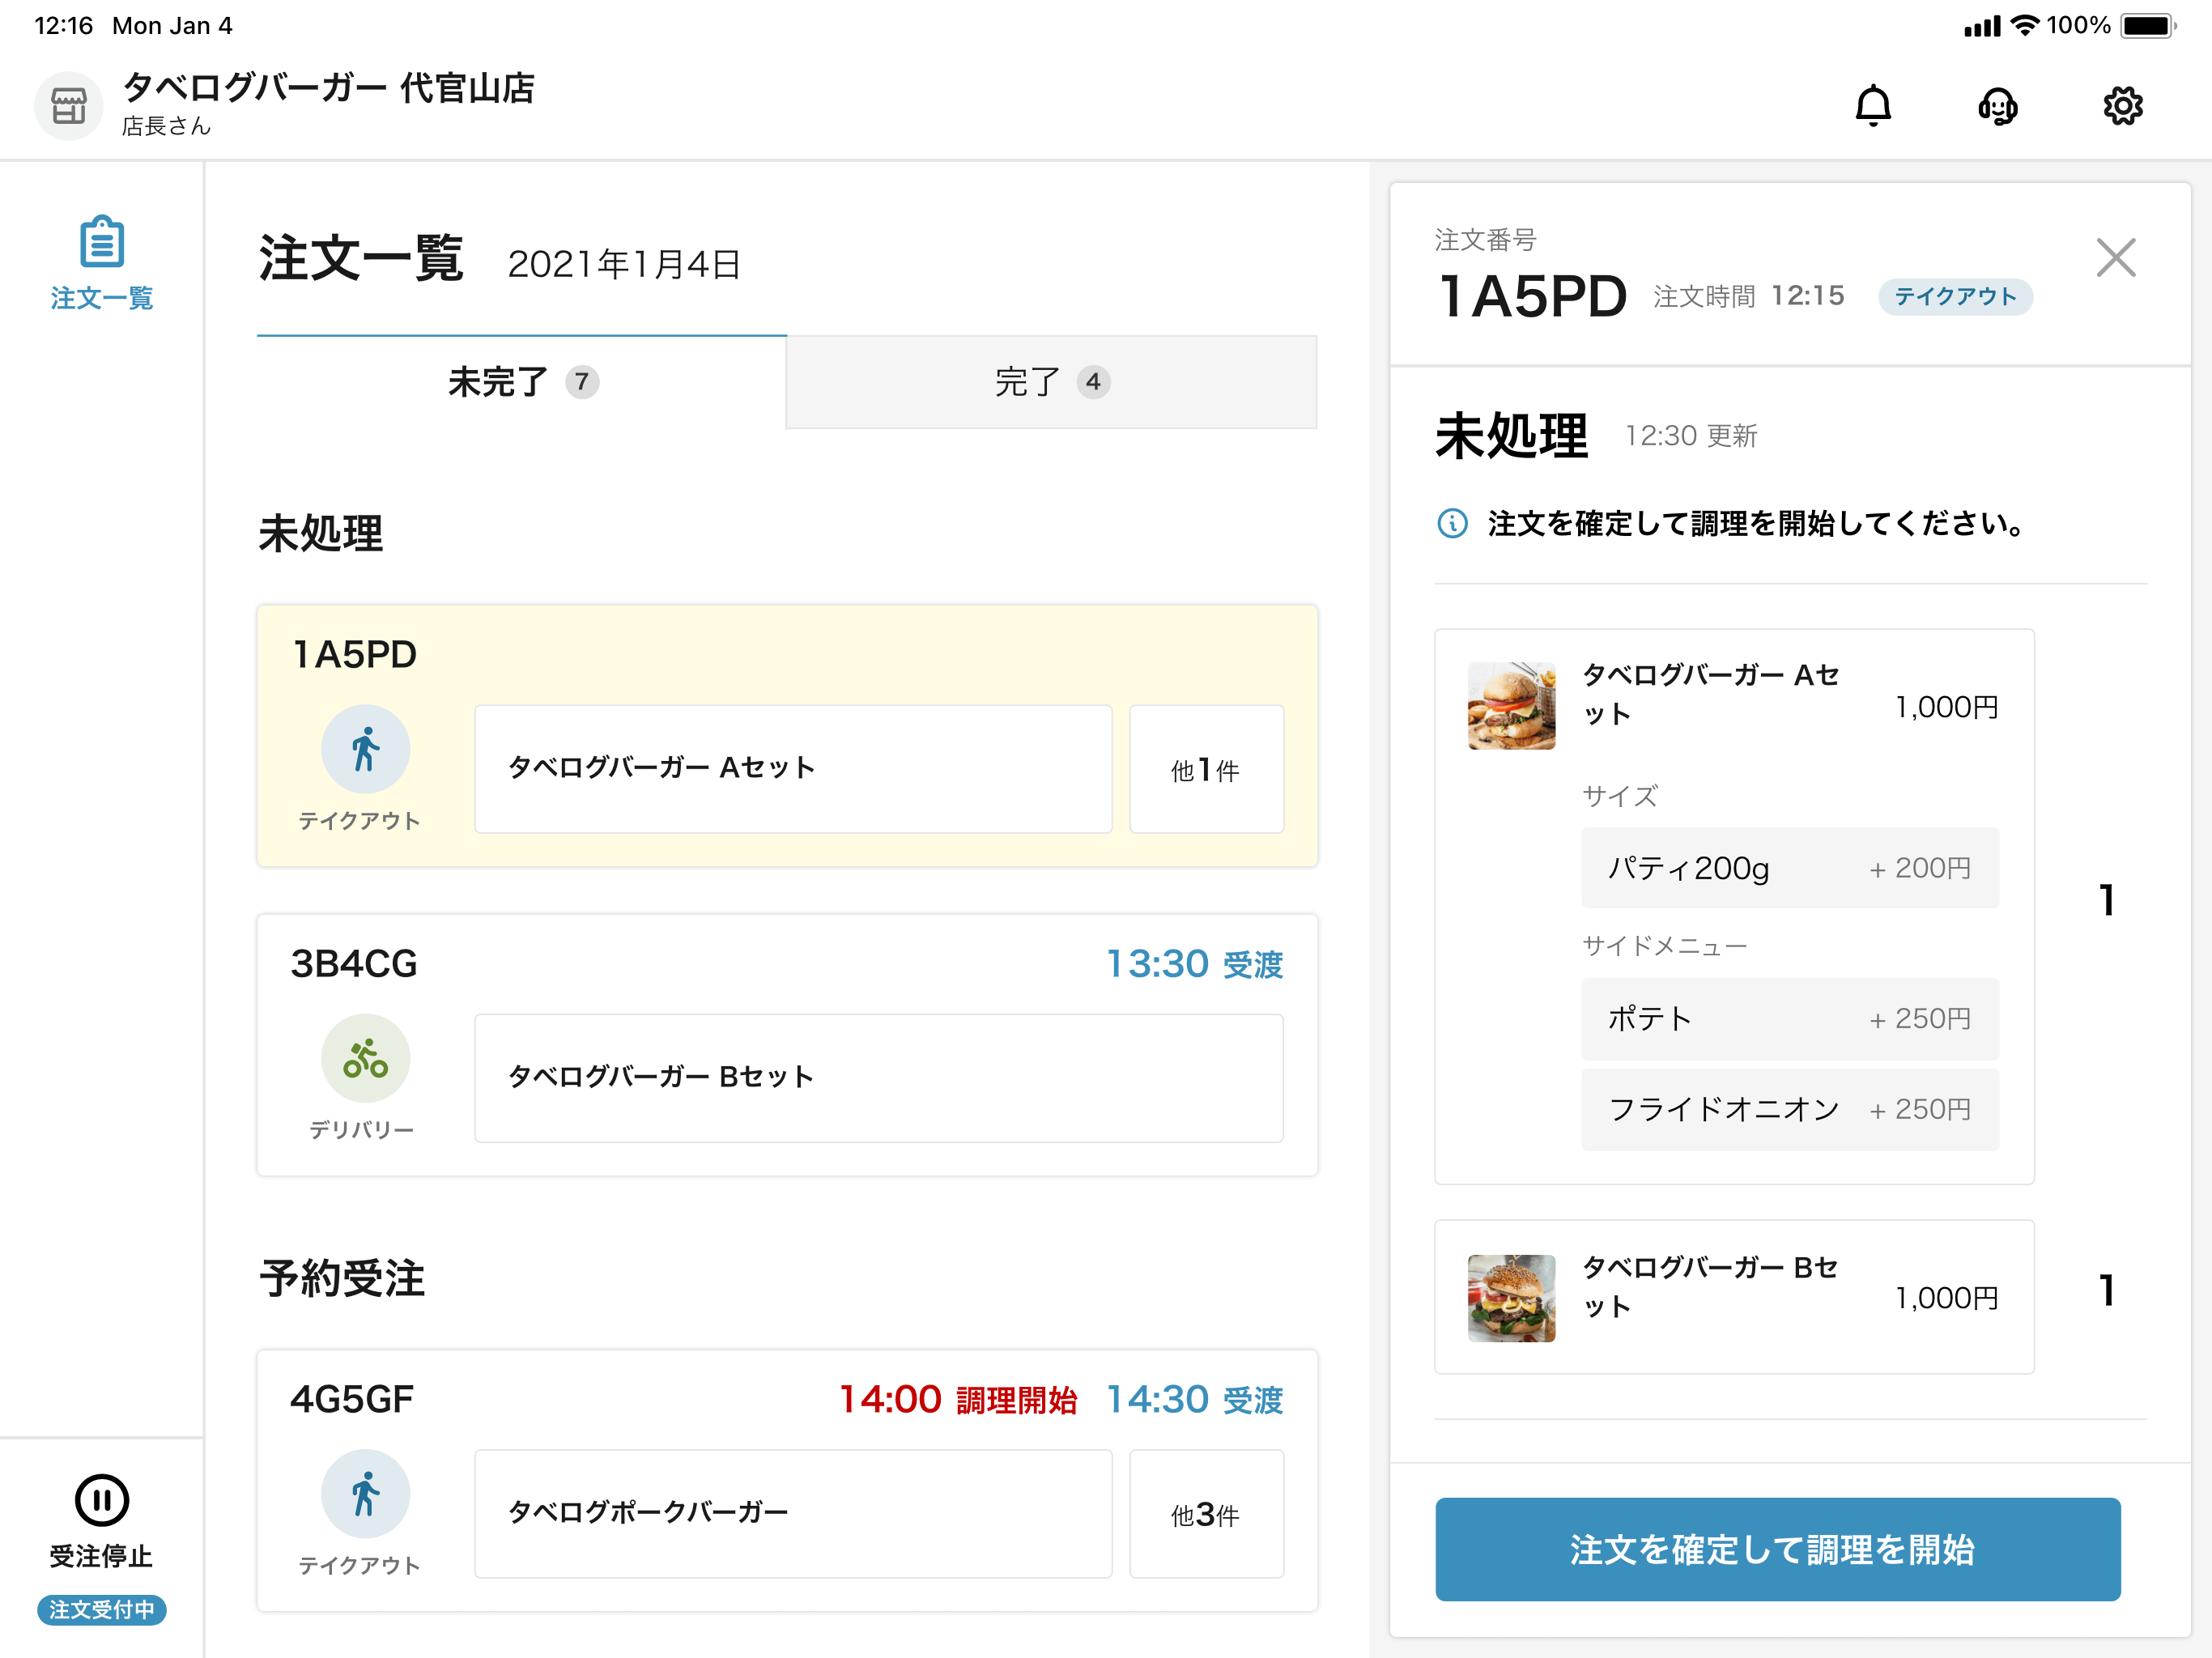Click the タベログバーガー Aセット thumbnail image
Viewport: 2212px width, 1658px height.
(1510, 705)
